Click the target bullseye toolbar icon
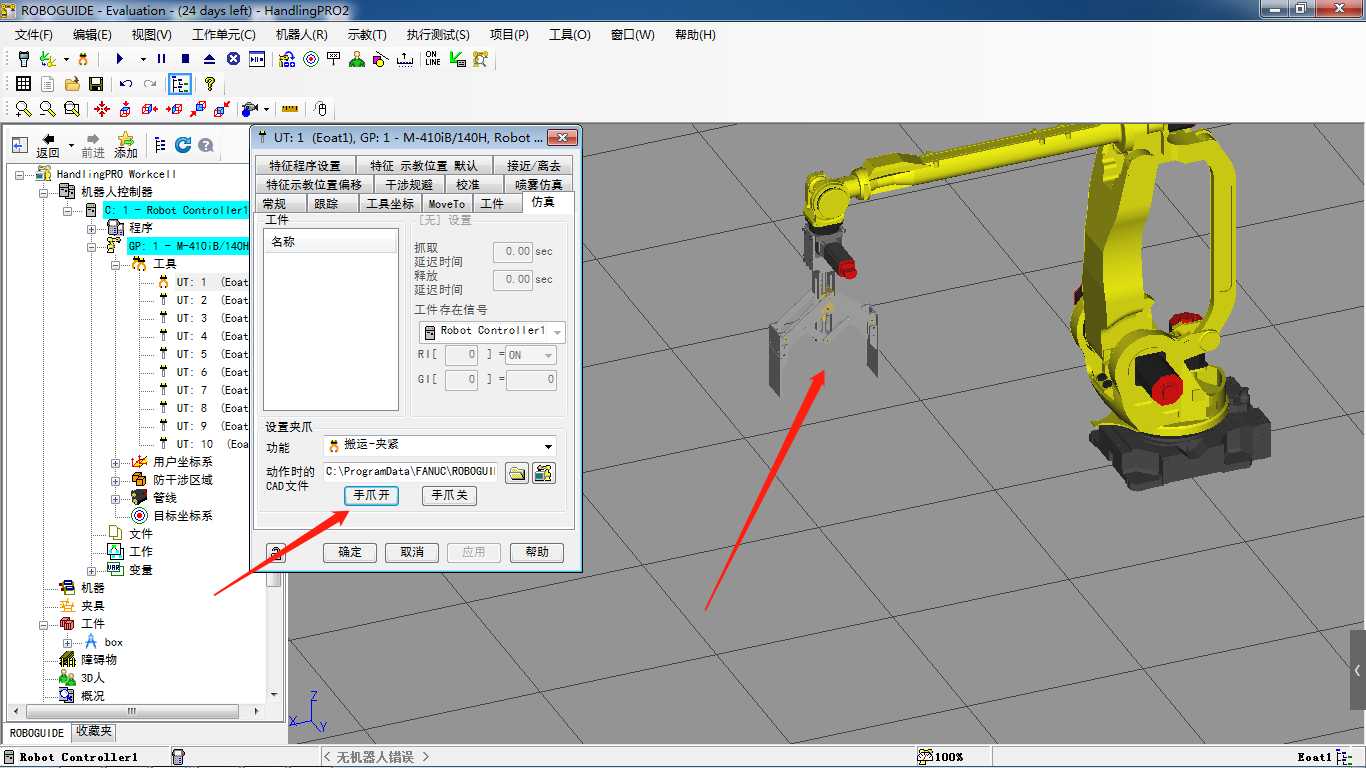The height and width of the screenshot is (768, 1366). (311, 59)
